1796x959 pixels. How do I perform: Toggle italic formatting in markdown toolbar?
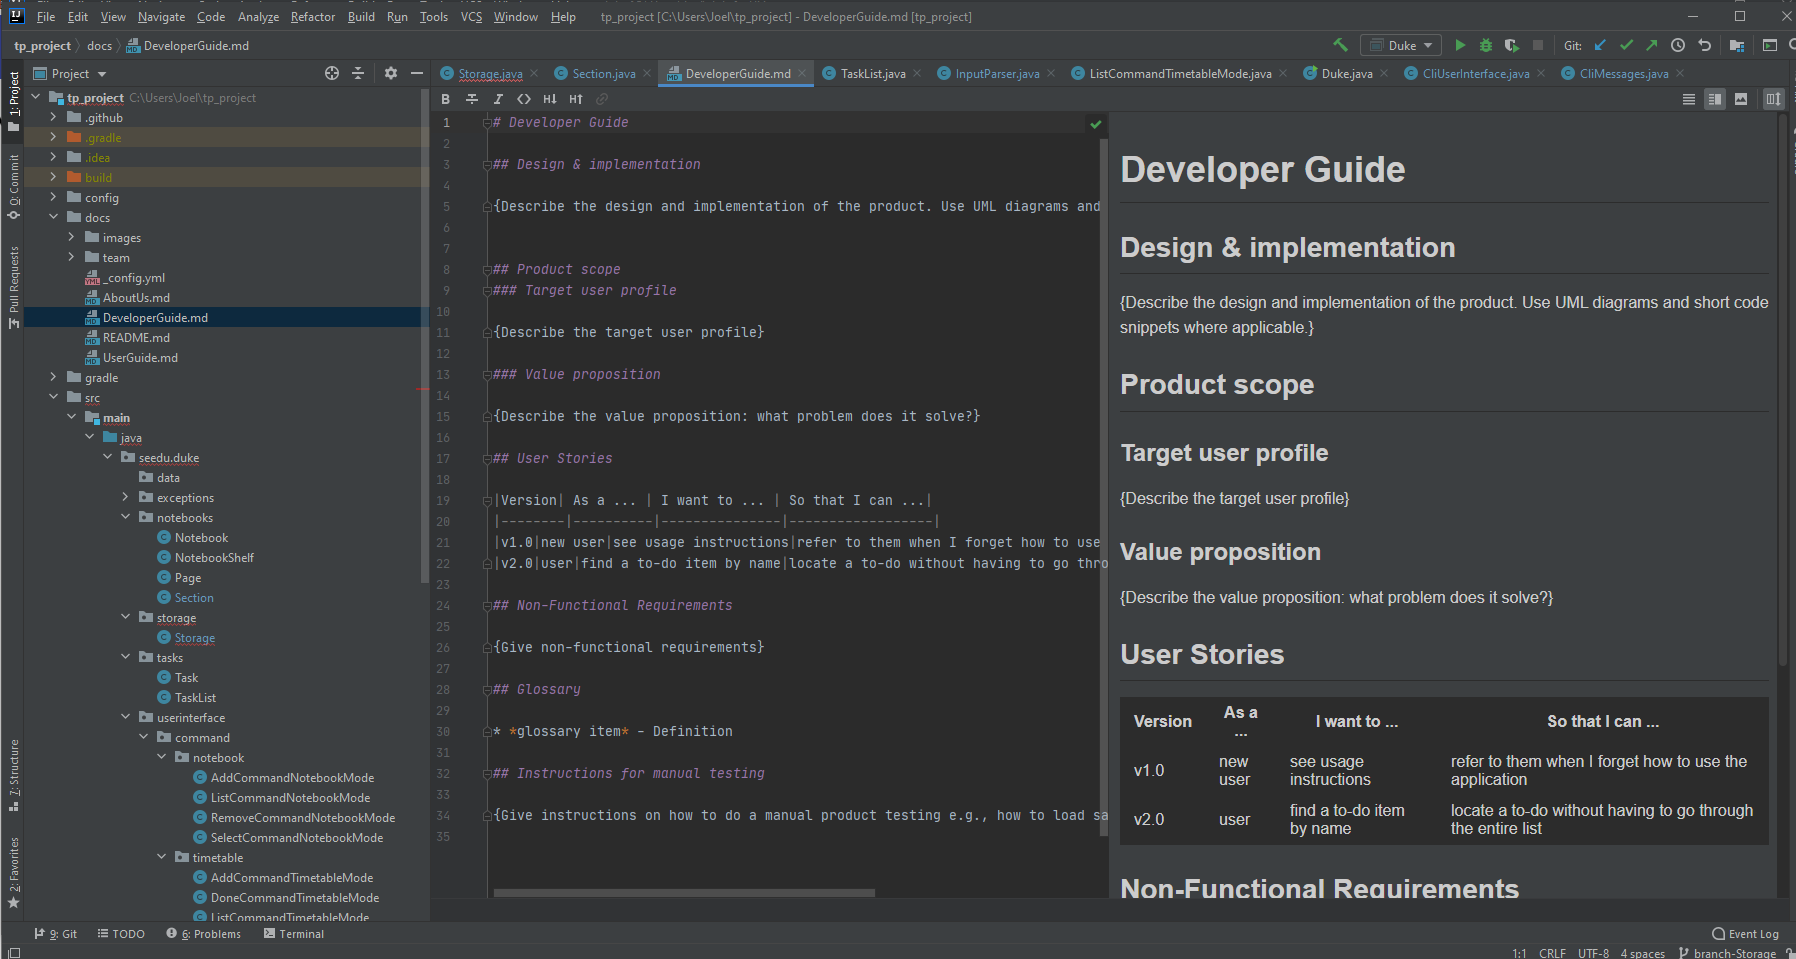pos(498,99)
